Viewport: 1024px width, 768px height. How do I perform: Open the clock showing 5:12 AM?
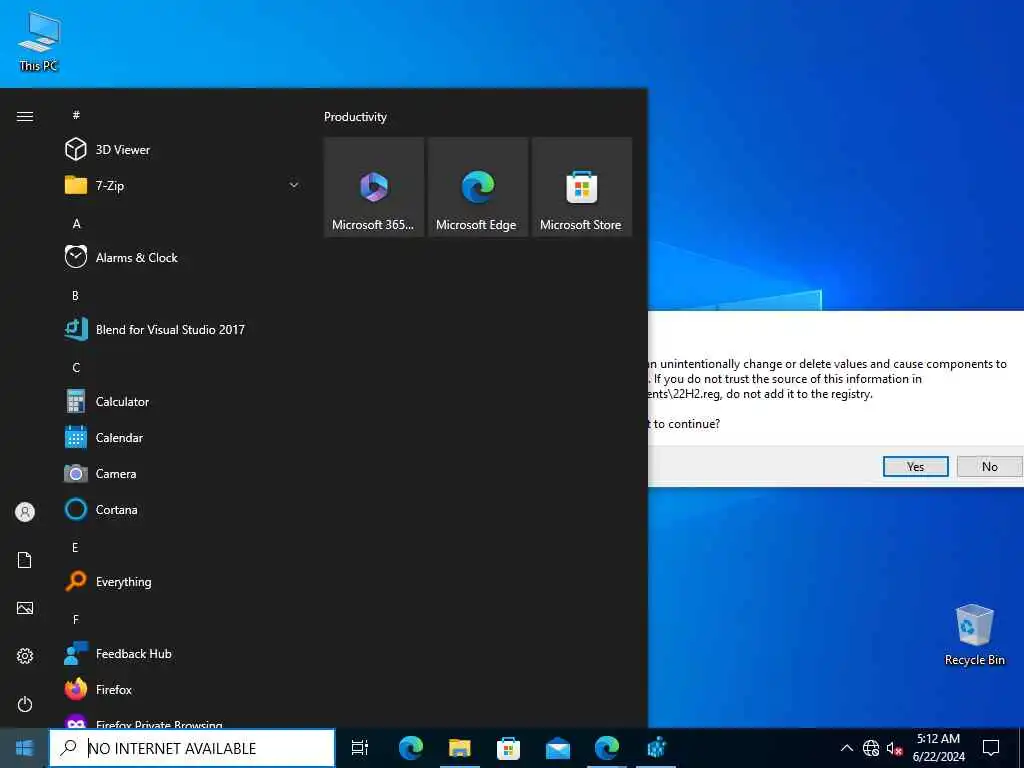point(938,748)
